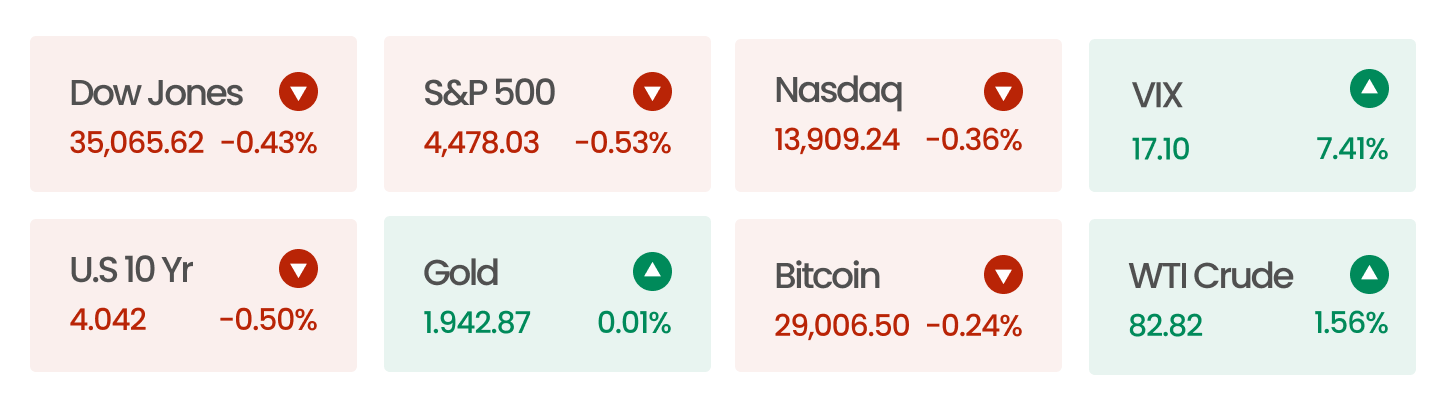The width and height of the screenshot is (1443, 405).
Task: Click the S&P 500 value 4,478.03
Action: 481,143
